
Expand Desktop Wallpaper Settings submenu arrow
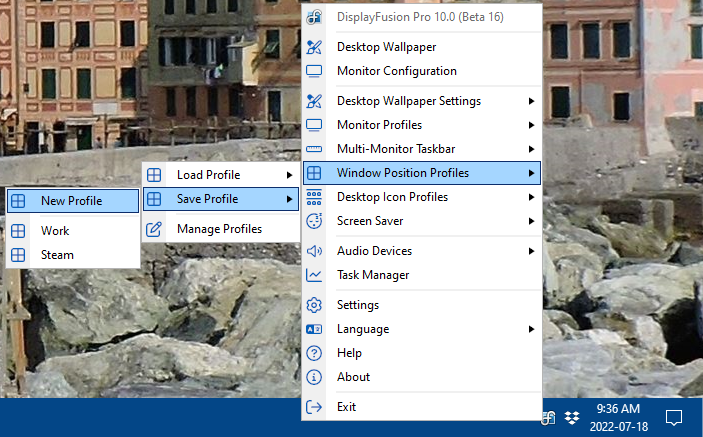click(x=531, y=101)
